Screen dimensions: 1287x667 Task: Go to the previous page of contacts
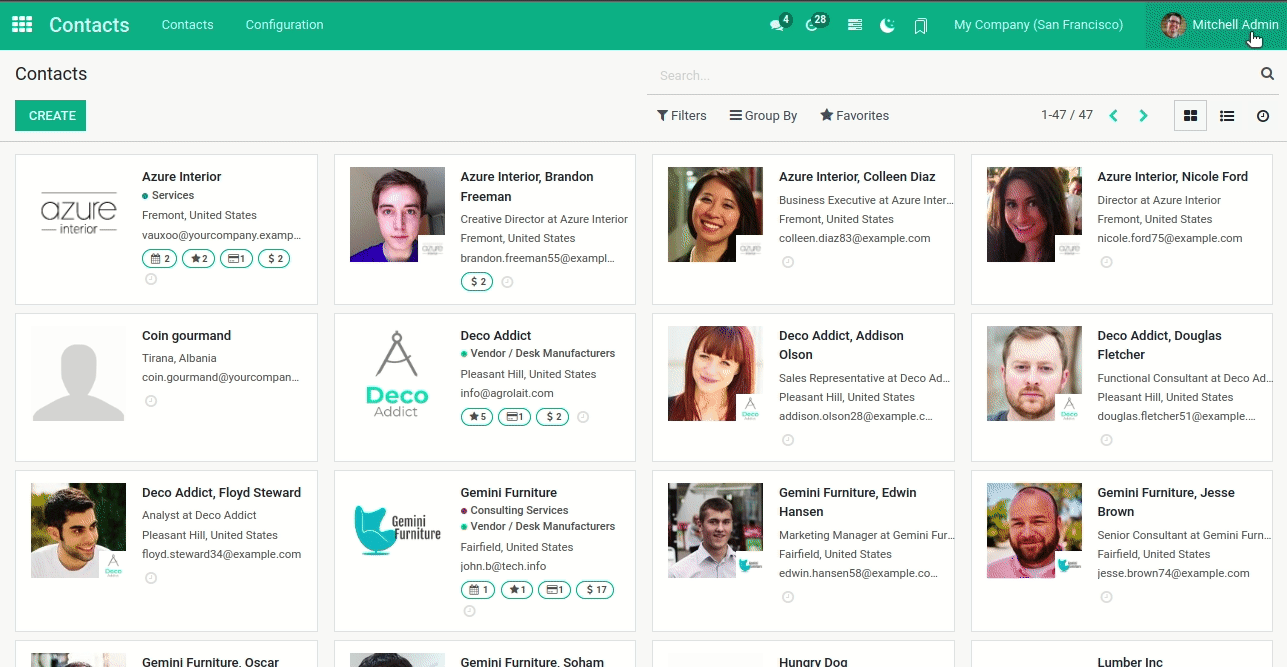[1113, 116]
